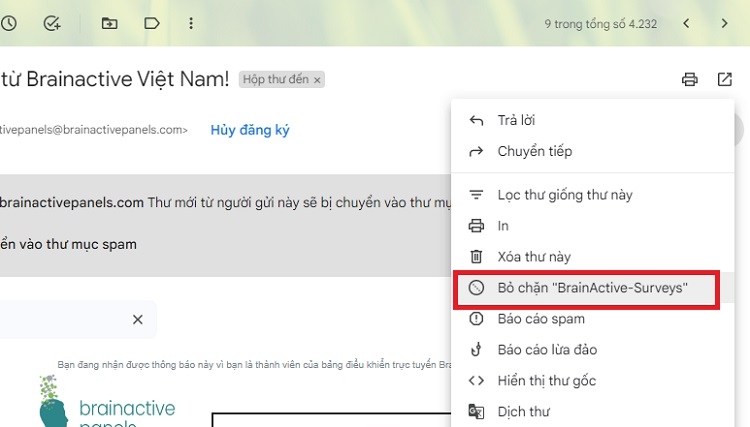Dismiss the notice with X button
Screen dimensions: 750x427
coord(138,319)
